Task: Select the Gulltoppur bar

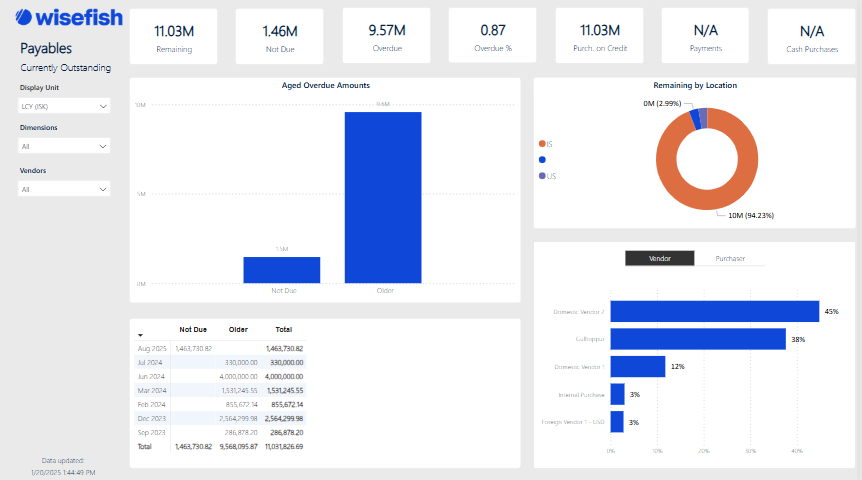Action: tap(698, 339)
